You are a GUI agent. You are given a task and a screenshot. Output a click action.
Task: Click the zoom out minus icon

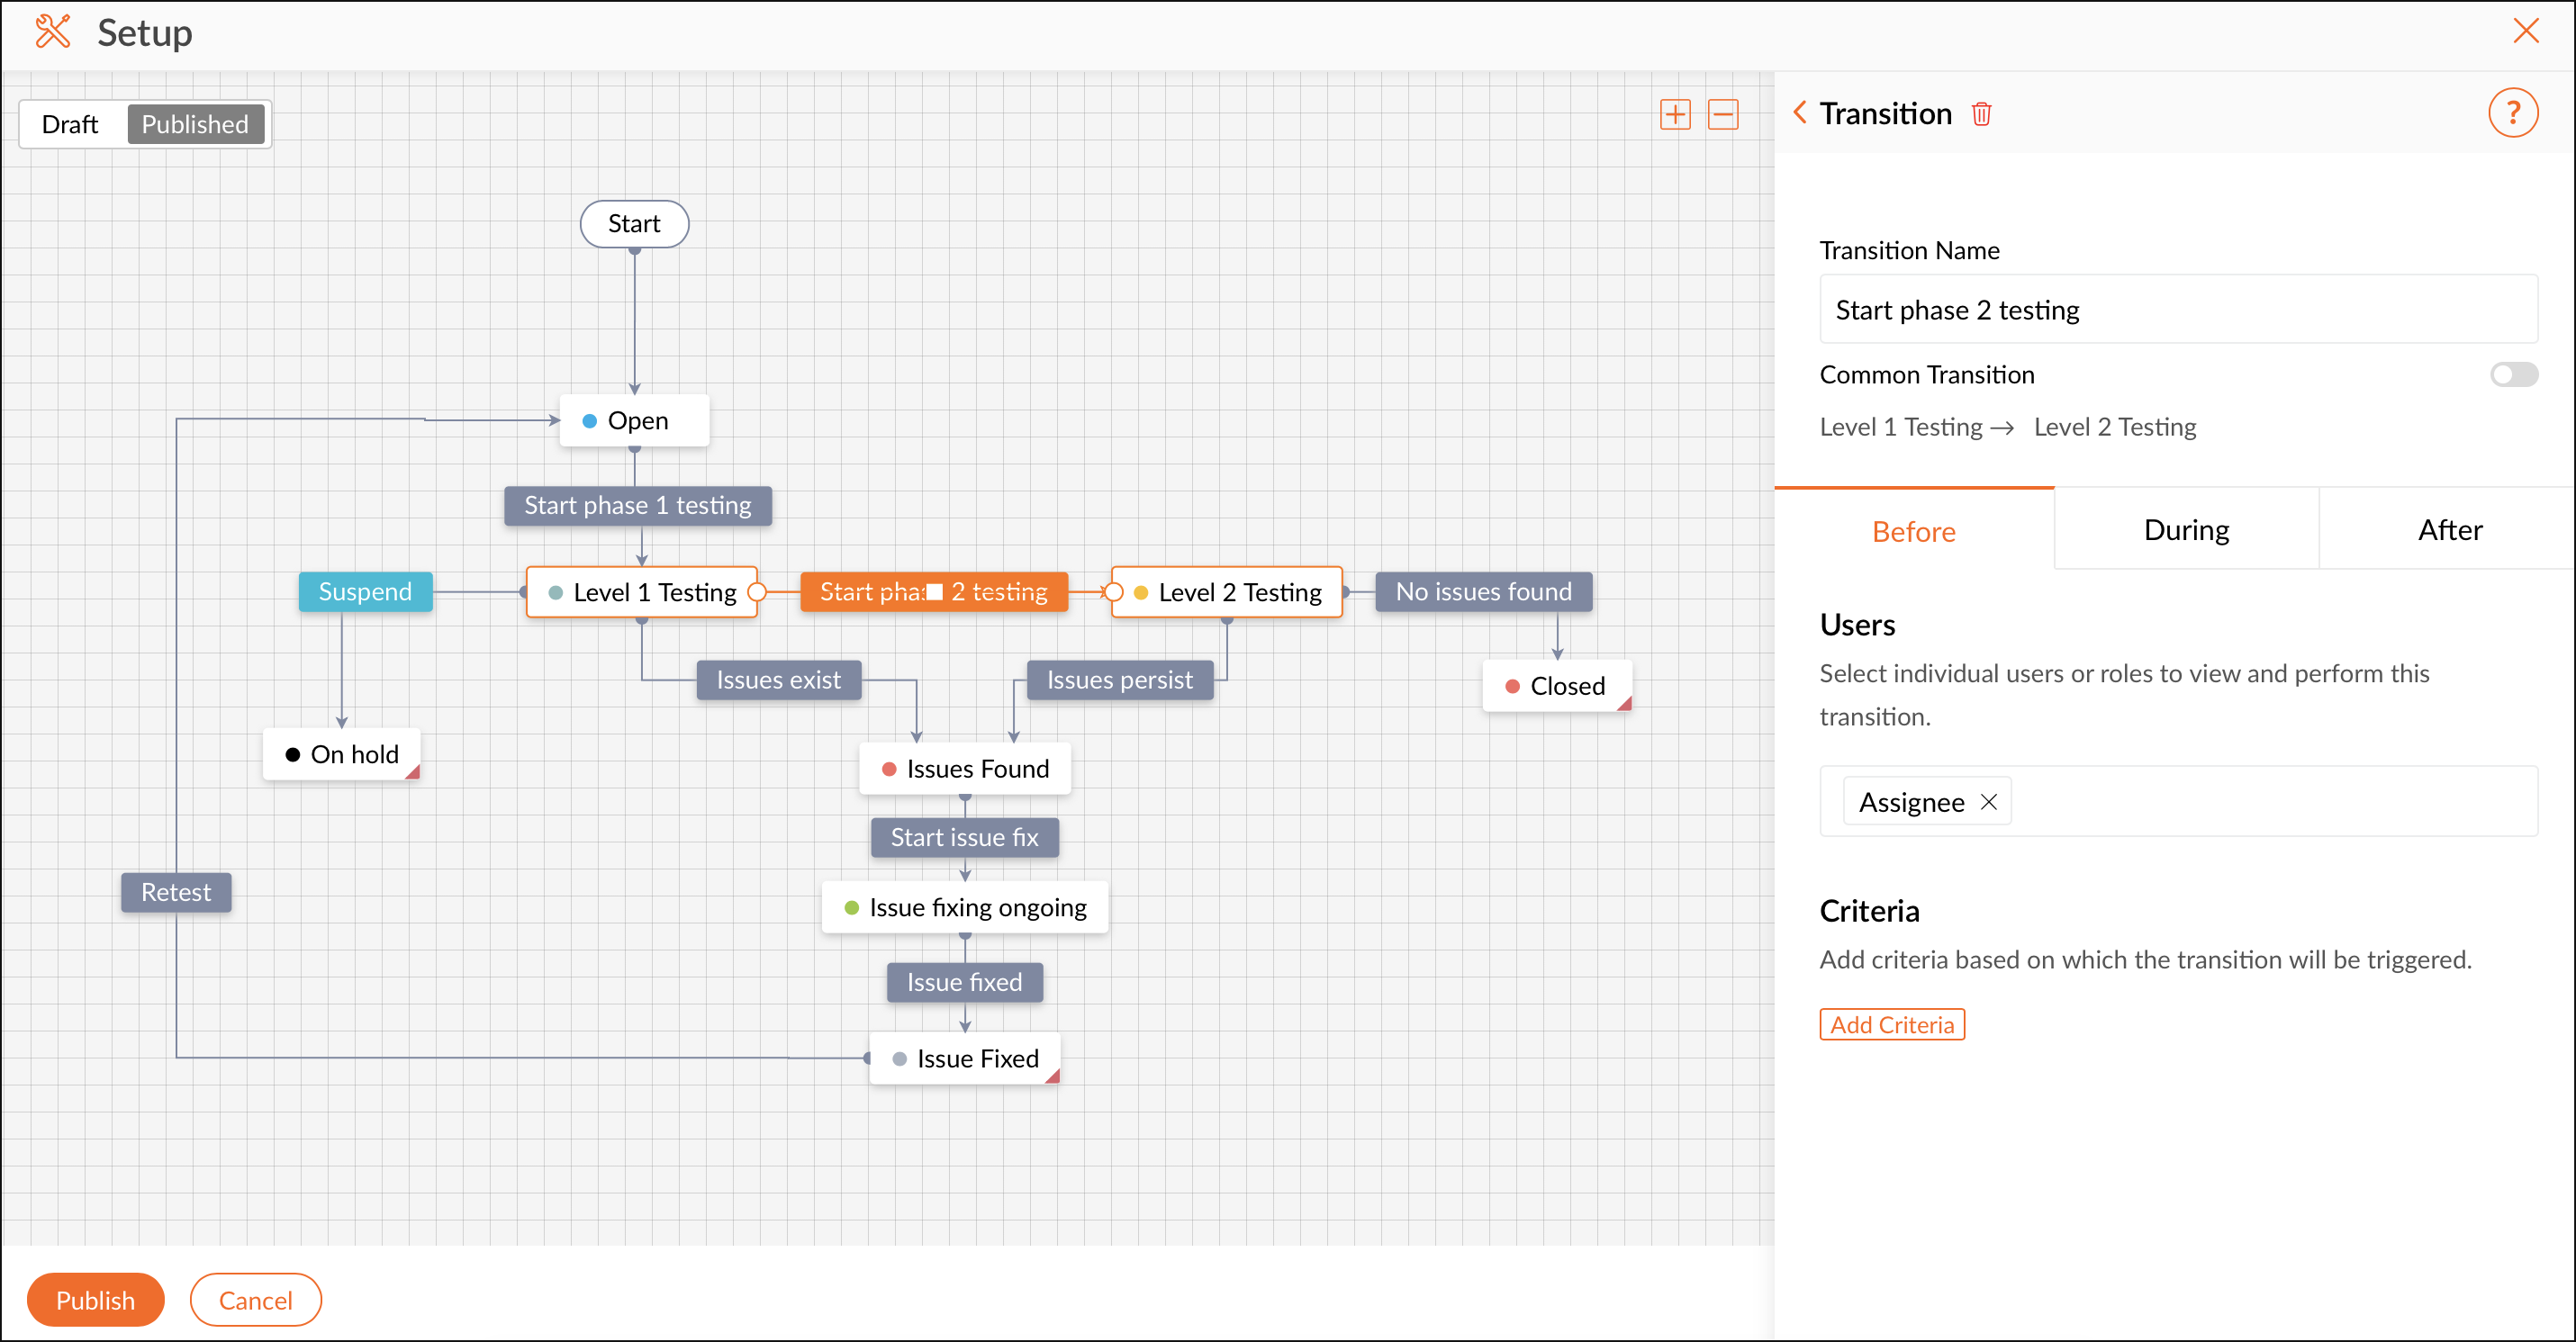tap(1722, 114)
